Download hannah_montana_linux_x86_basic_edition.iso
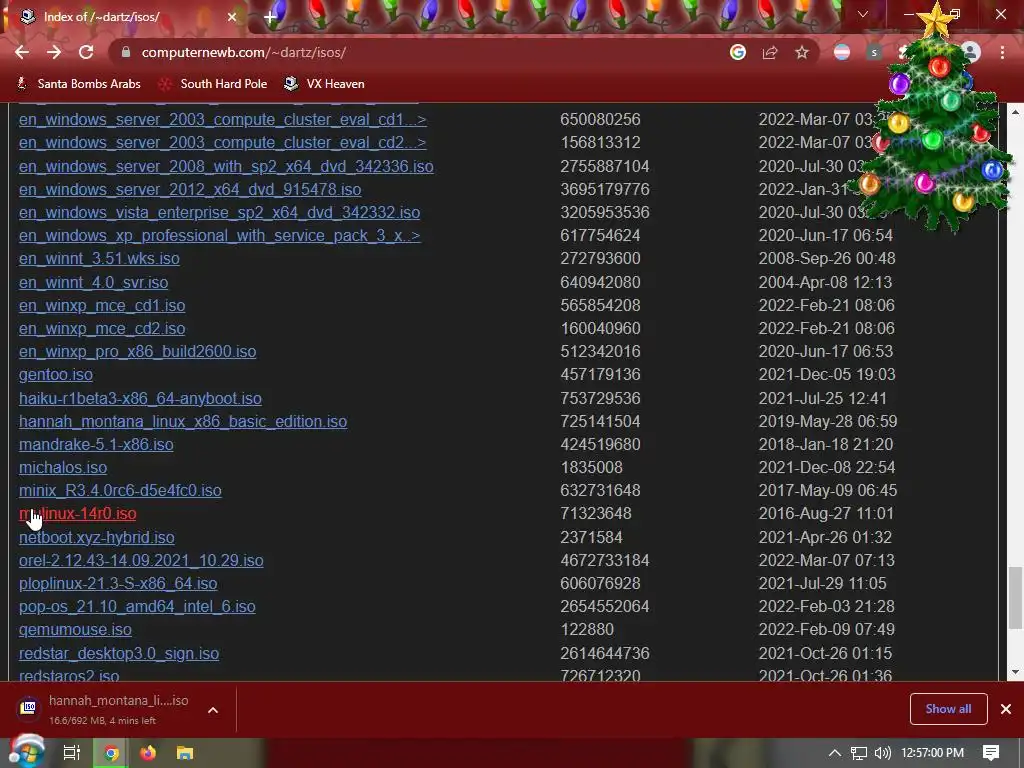1024x768 pixels. [183, 421]
